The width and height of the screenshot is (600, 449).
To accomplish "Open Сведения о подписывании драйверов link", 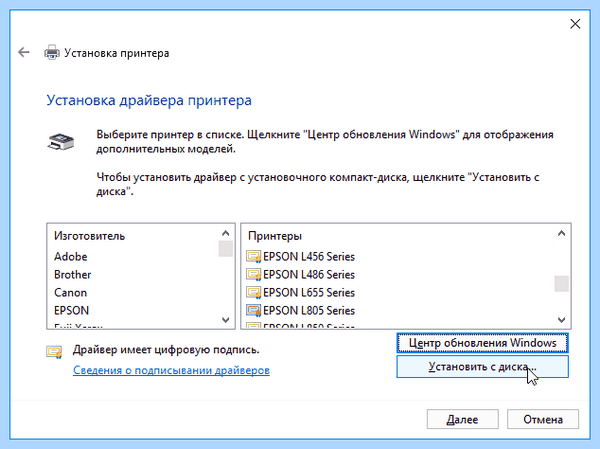I will pyautogui.click(x=171, y=370).
